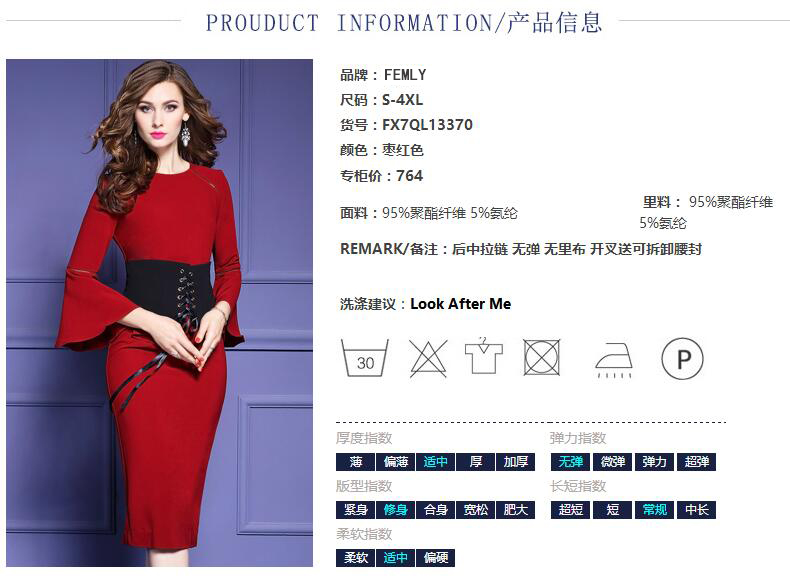Select the 无弹 elasticity option
This screenshot has width=790, height=578.
(571, 462)
